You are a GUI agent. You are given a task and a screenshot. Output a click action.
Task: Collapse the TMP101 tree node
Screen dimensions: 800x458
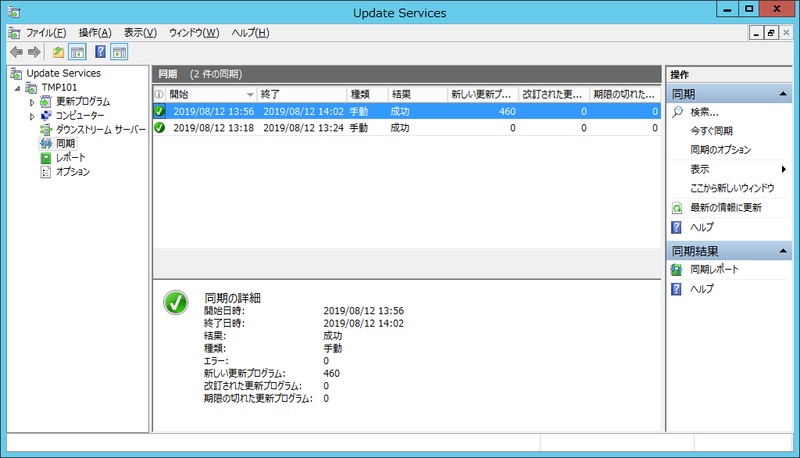(x=18, y=88)
